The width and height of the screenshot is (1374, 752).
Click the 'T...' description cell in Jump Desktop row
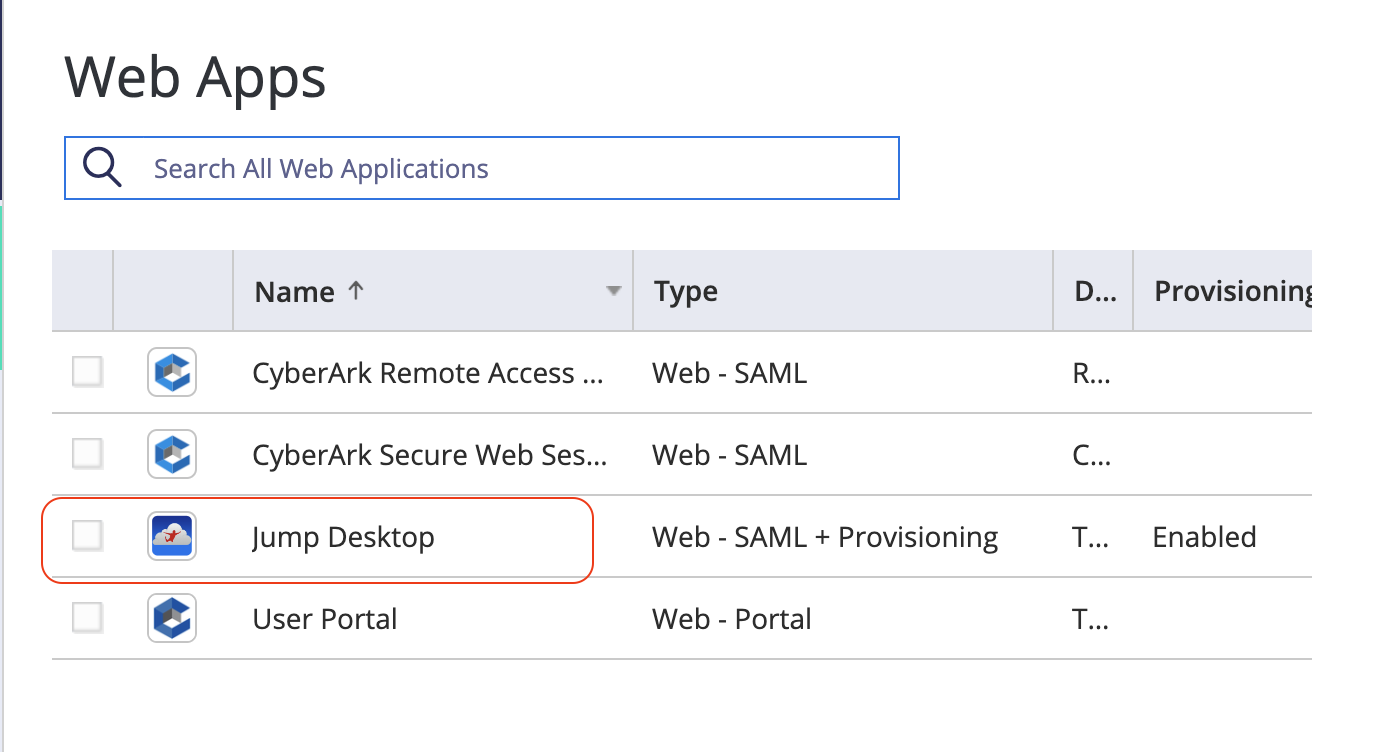click(x=1091, y=537)
